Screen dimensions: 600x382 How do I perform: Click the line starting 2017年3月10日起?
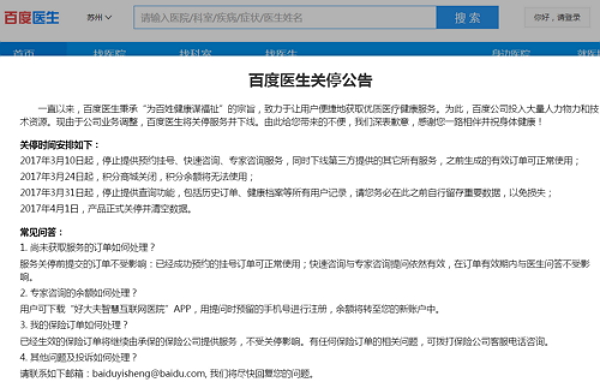pos(300,161)
